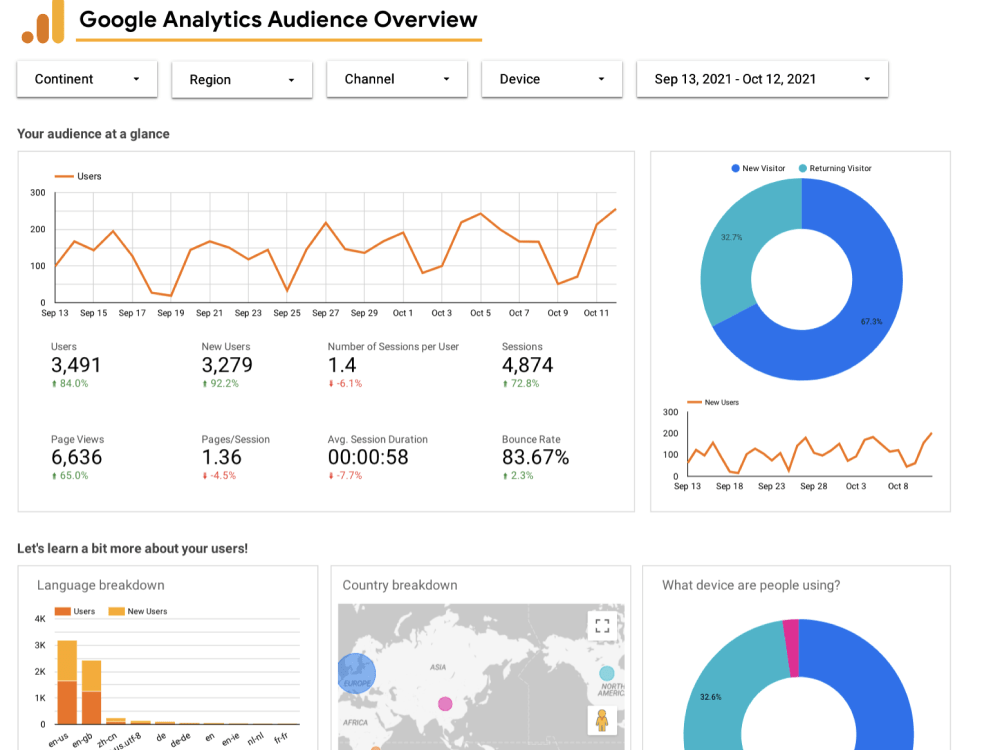Open the Channel filter dropdown

point(397,79)
